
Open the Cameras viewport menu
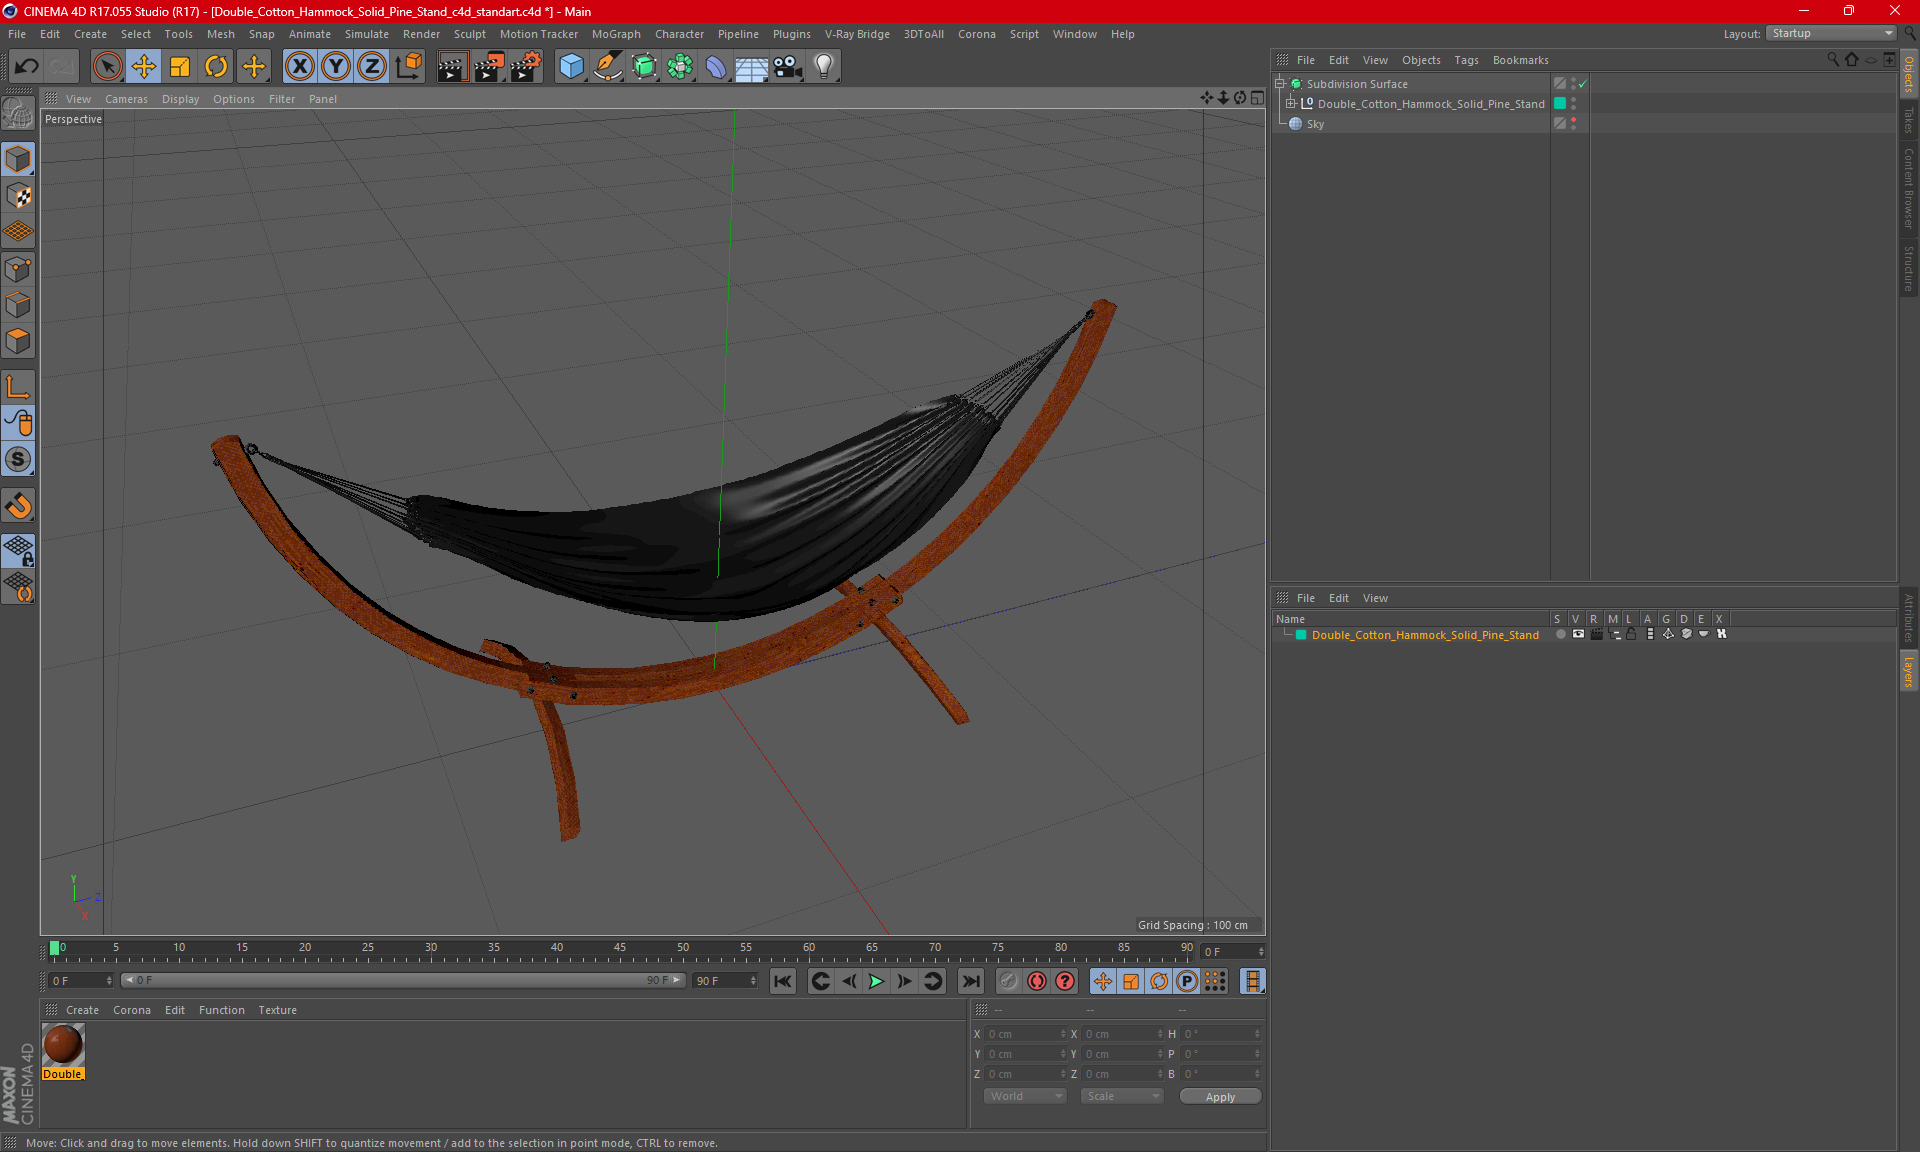point(126,99)
